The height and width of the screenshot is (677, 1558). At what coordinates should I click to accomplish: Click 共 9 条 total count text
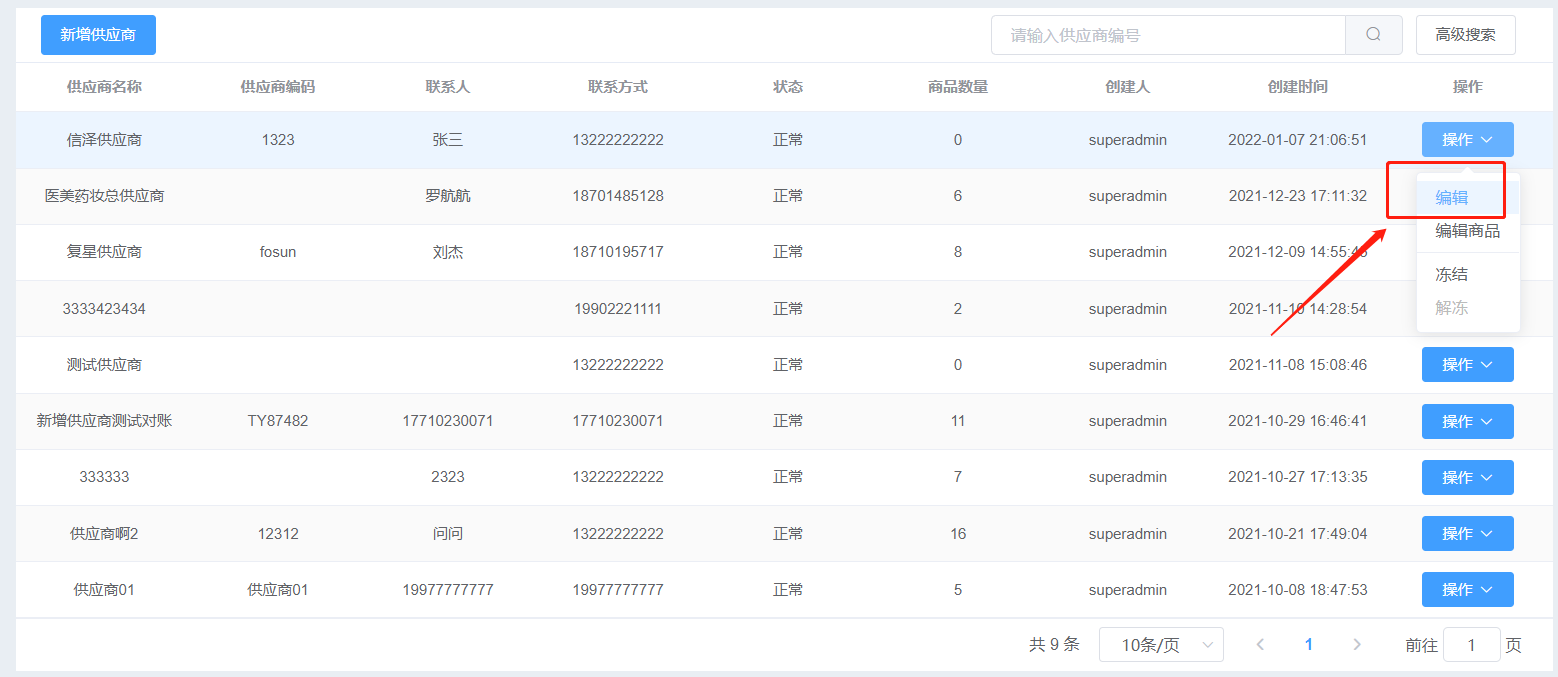pos(1054,645)
